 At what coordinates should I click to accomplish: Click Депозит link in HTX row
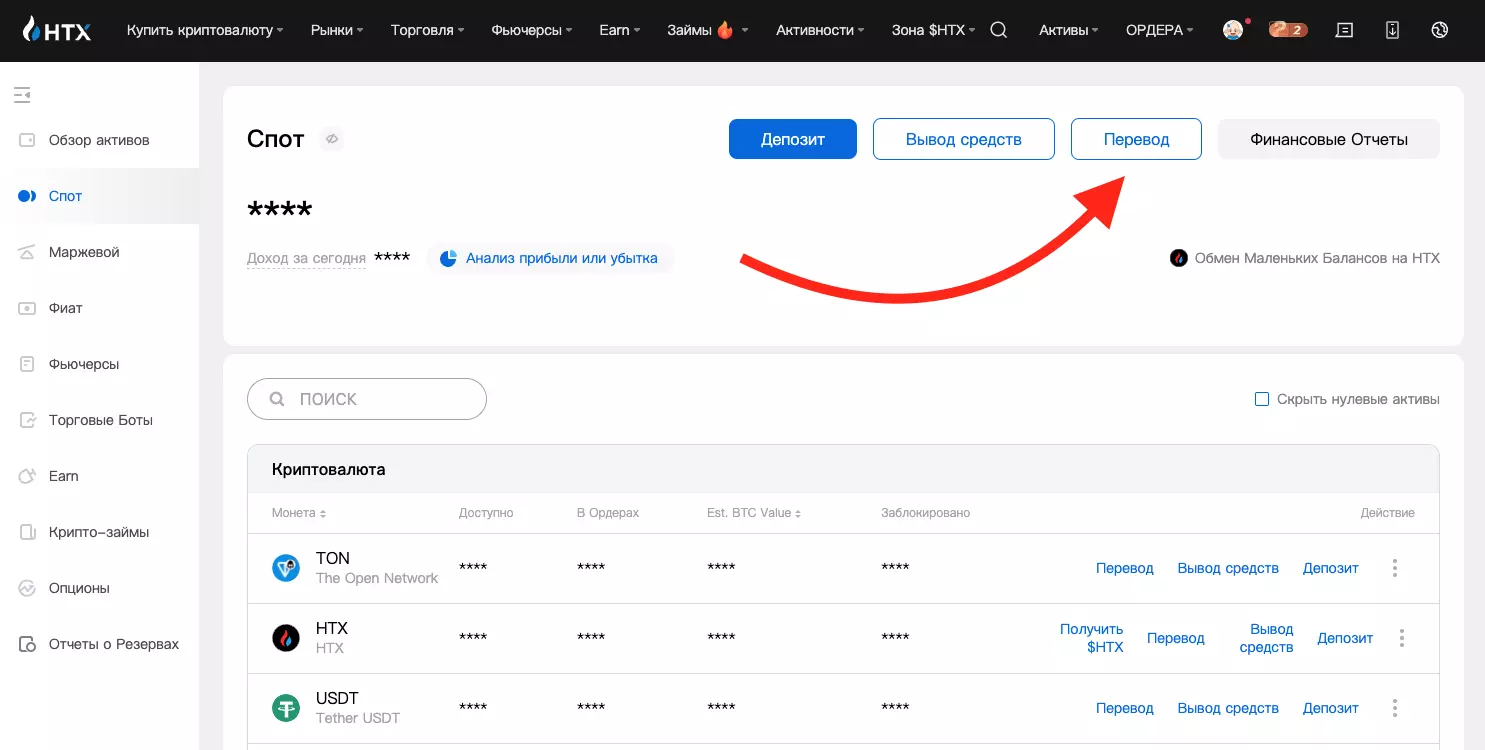1345,638
